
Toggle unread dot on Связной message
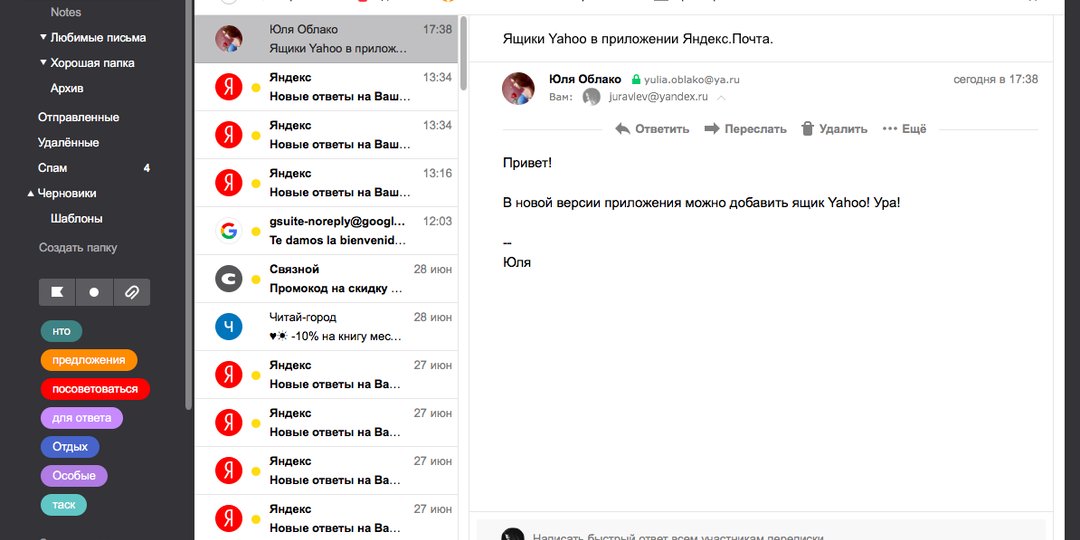255,280
